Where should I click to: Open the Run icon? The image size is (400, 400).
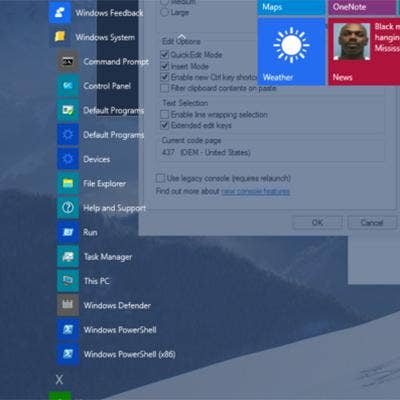(68, 232)
